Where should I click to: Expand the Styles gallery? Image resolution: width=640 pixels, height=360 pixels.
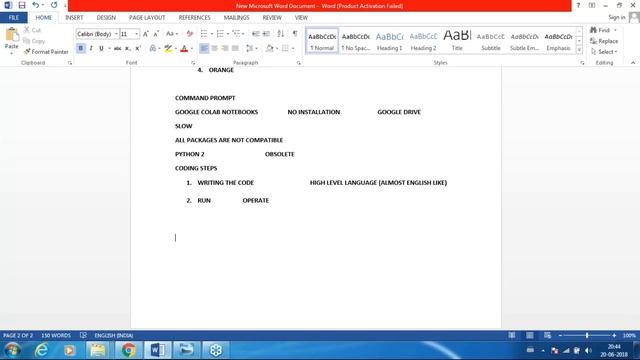pos(579,50)
